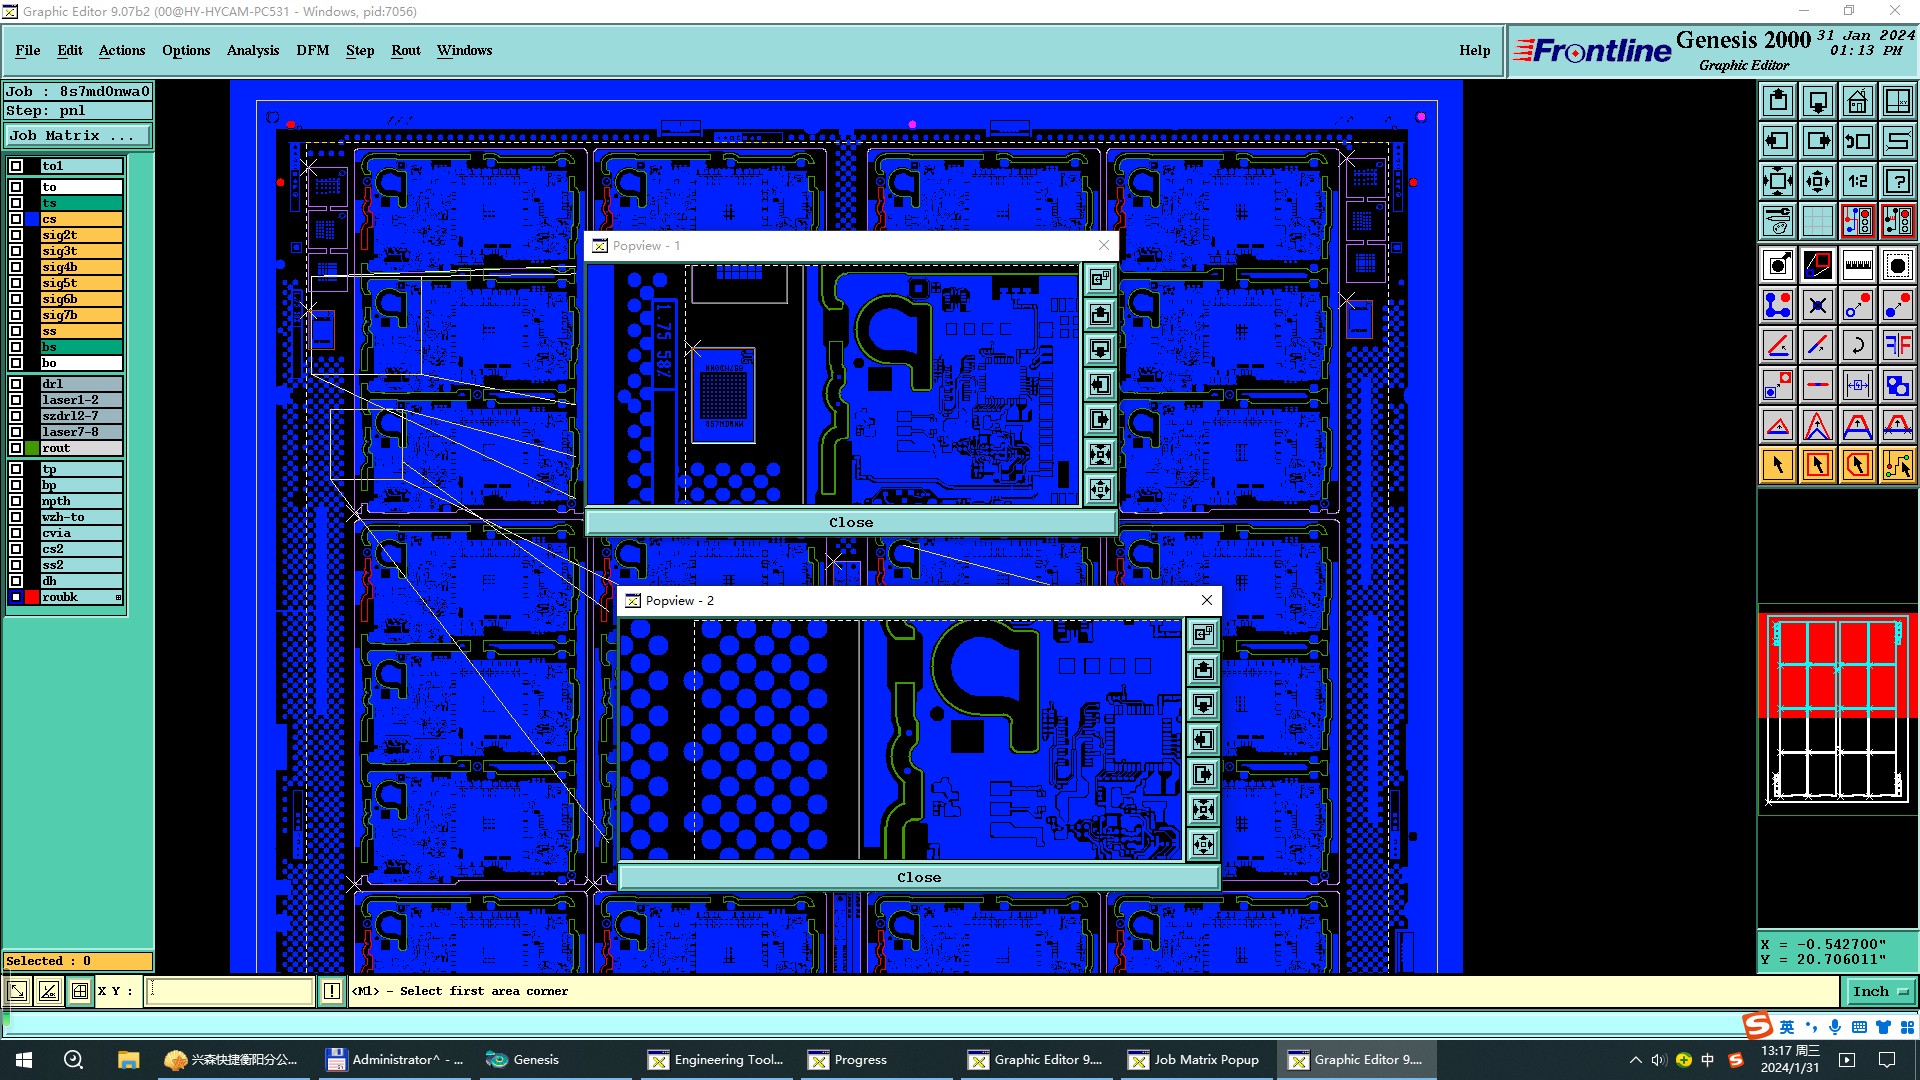Image resolution: width=1920 pixels, height=1080 pixels.
Task: Click the 1:2 zoom scale icon
Action: pyautogui.click(x=1857, y=181)
